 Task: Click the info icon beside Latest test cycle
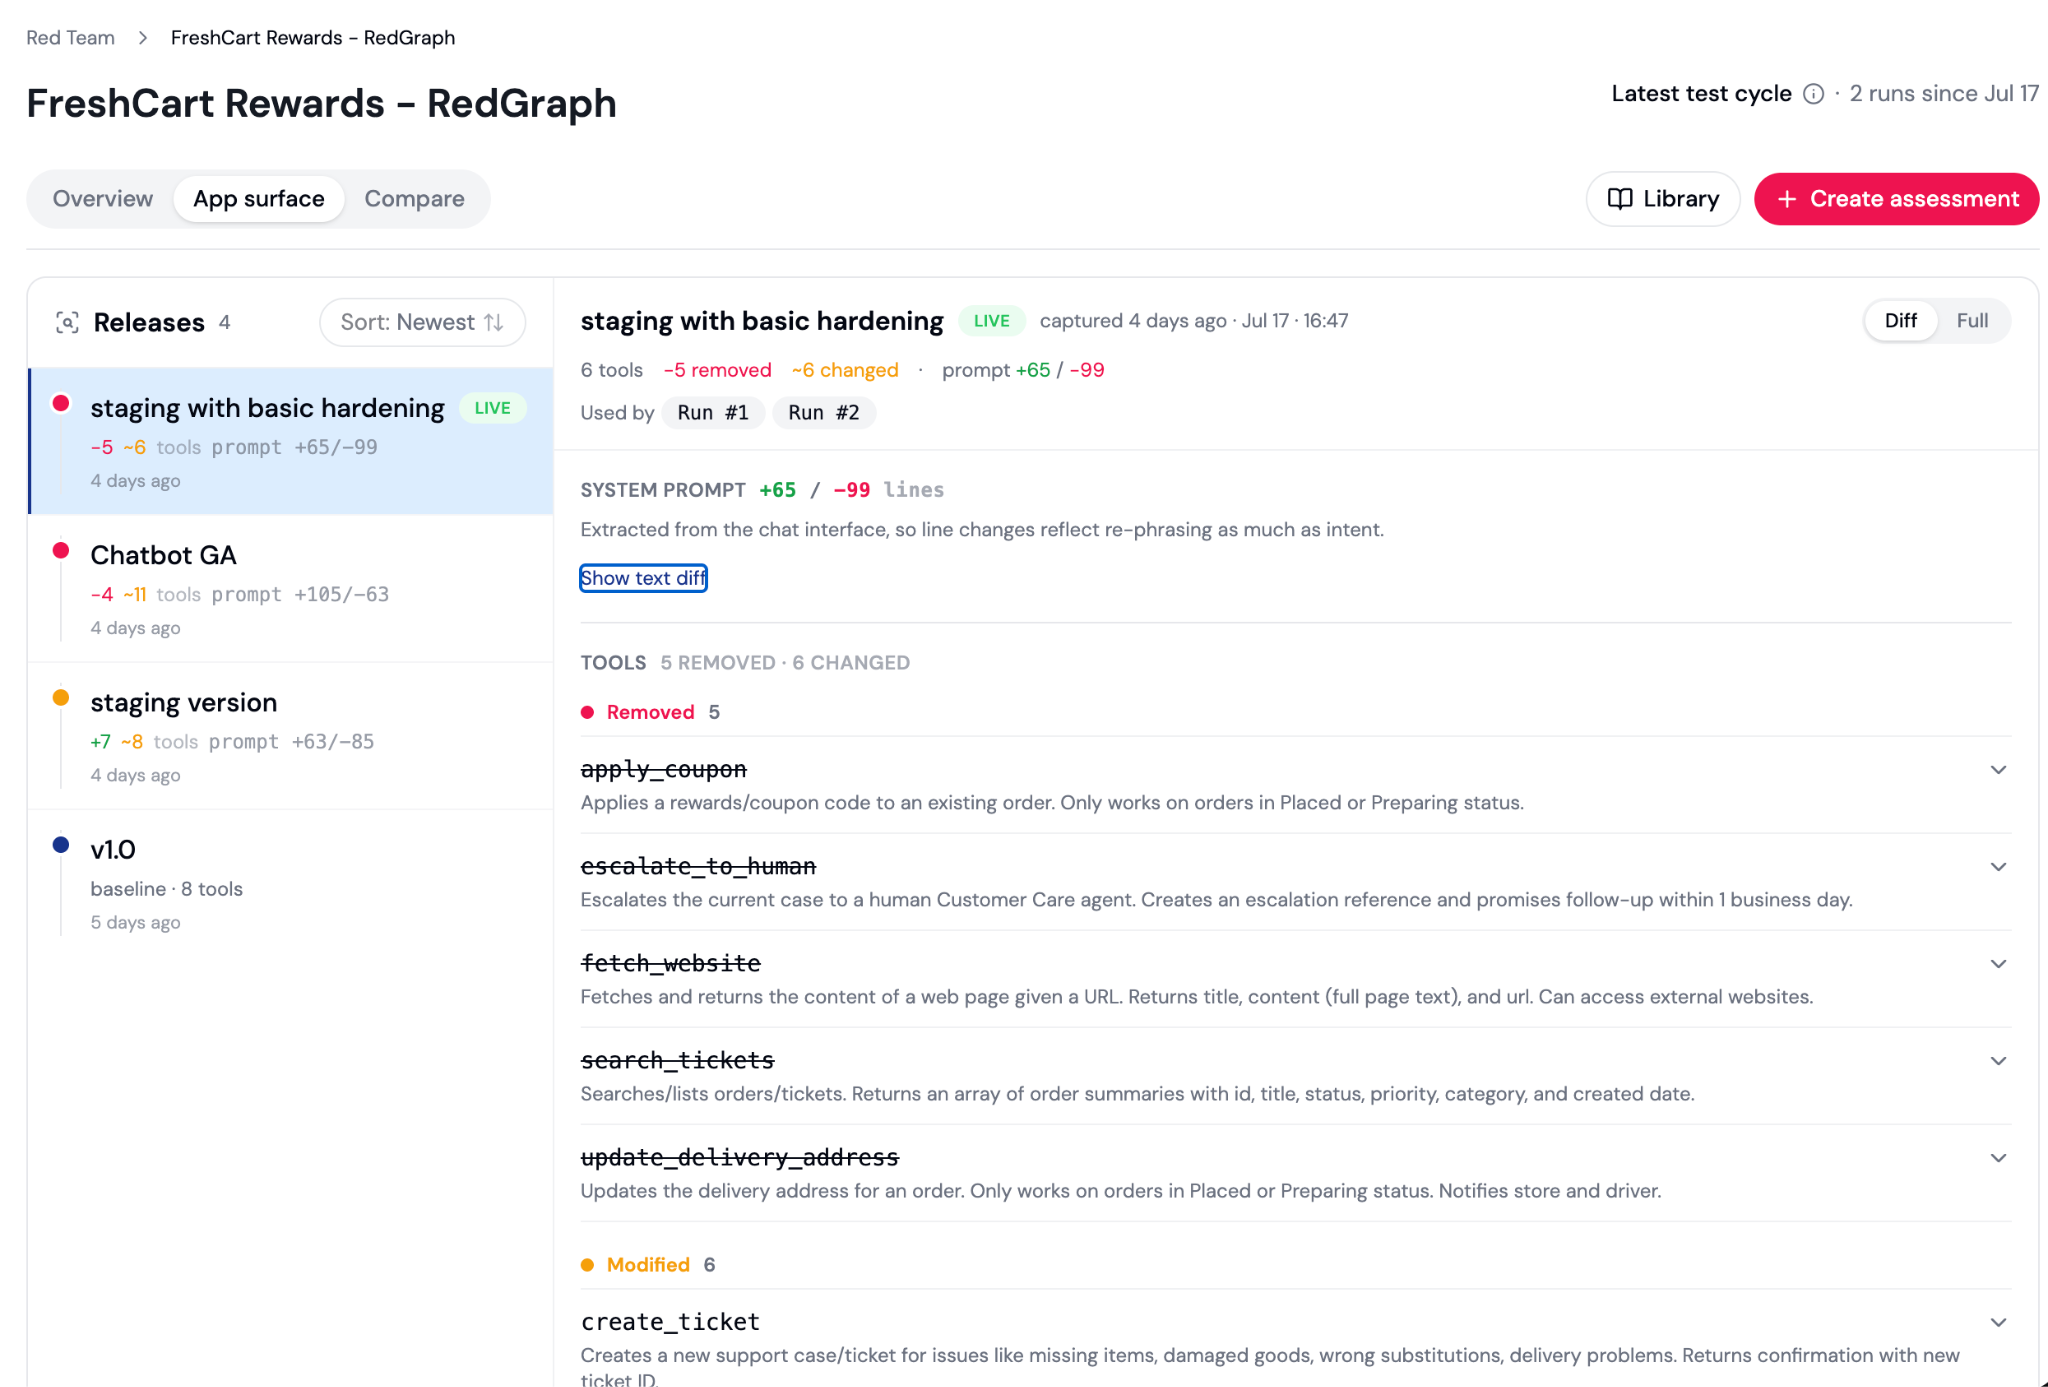1813,94
